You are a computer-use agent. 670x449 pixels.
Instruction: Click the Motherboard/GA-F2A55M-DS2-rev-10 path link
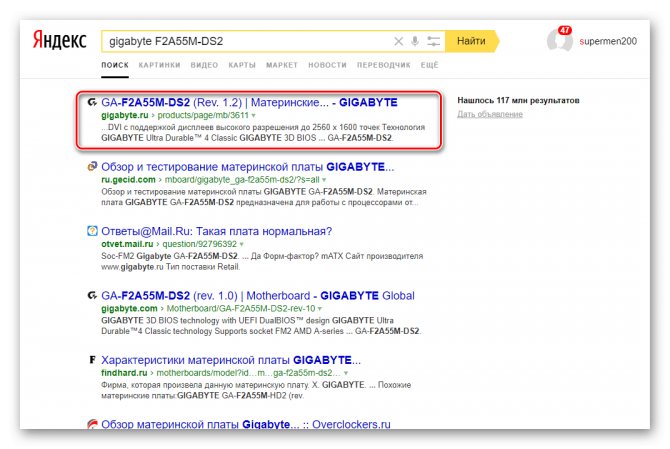(241, 308)
